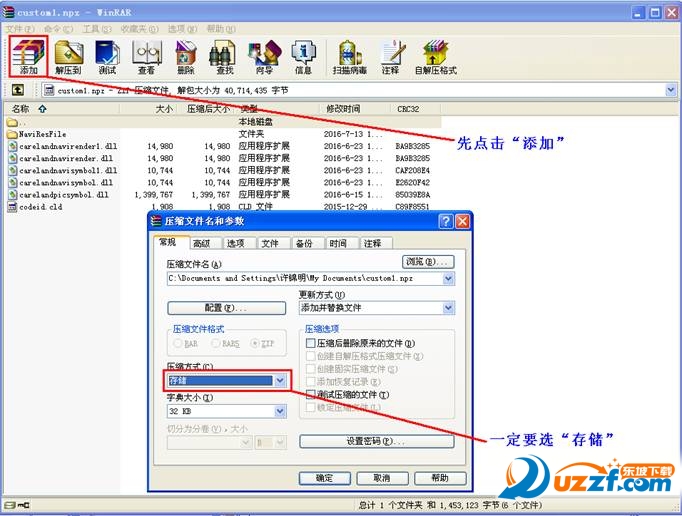Click the 测试 (Test) toolbar icon
This screenshot has width=682, height=516.
coord(107,57)
